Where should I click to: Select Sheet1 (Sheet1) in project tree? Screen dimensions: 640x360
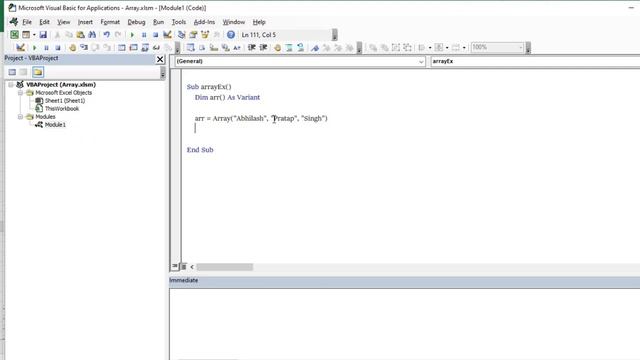coord(64,100)
